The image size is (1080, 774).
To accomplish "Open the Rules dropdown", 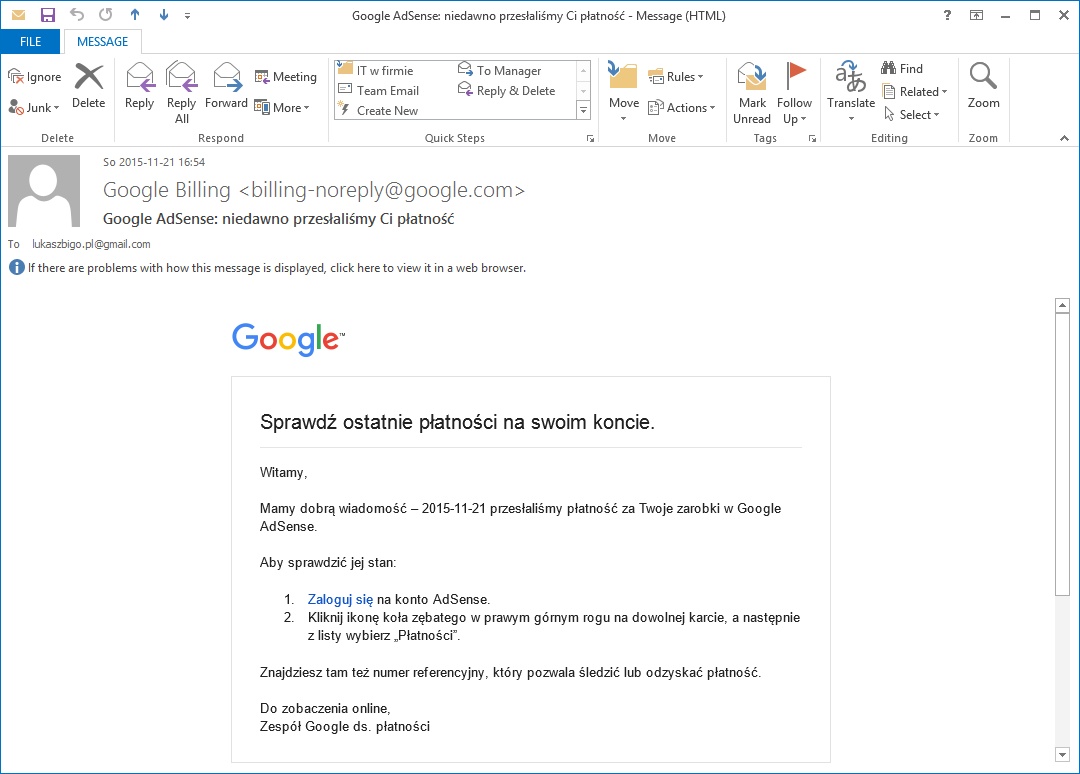I will 676,76.
